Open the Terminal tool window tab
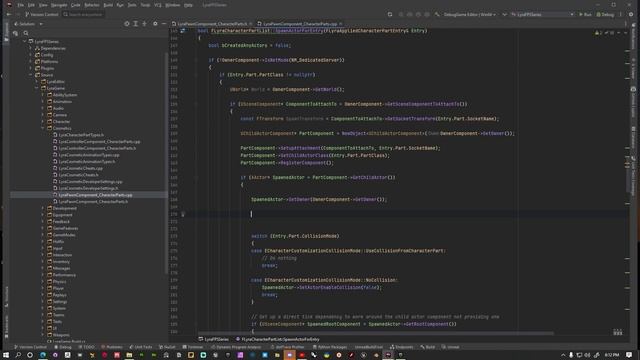This screenshot has width=640, height=360. coord(193,347)
